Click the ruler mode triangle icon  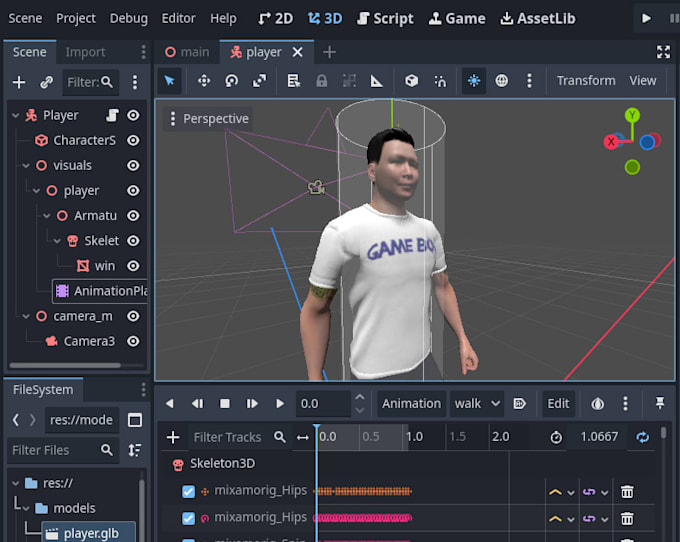[376, 81]
